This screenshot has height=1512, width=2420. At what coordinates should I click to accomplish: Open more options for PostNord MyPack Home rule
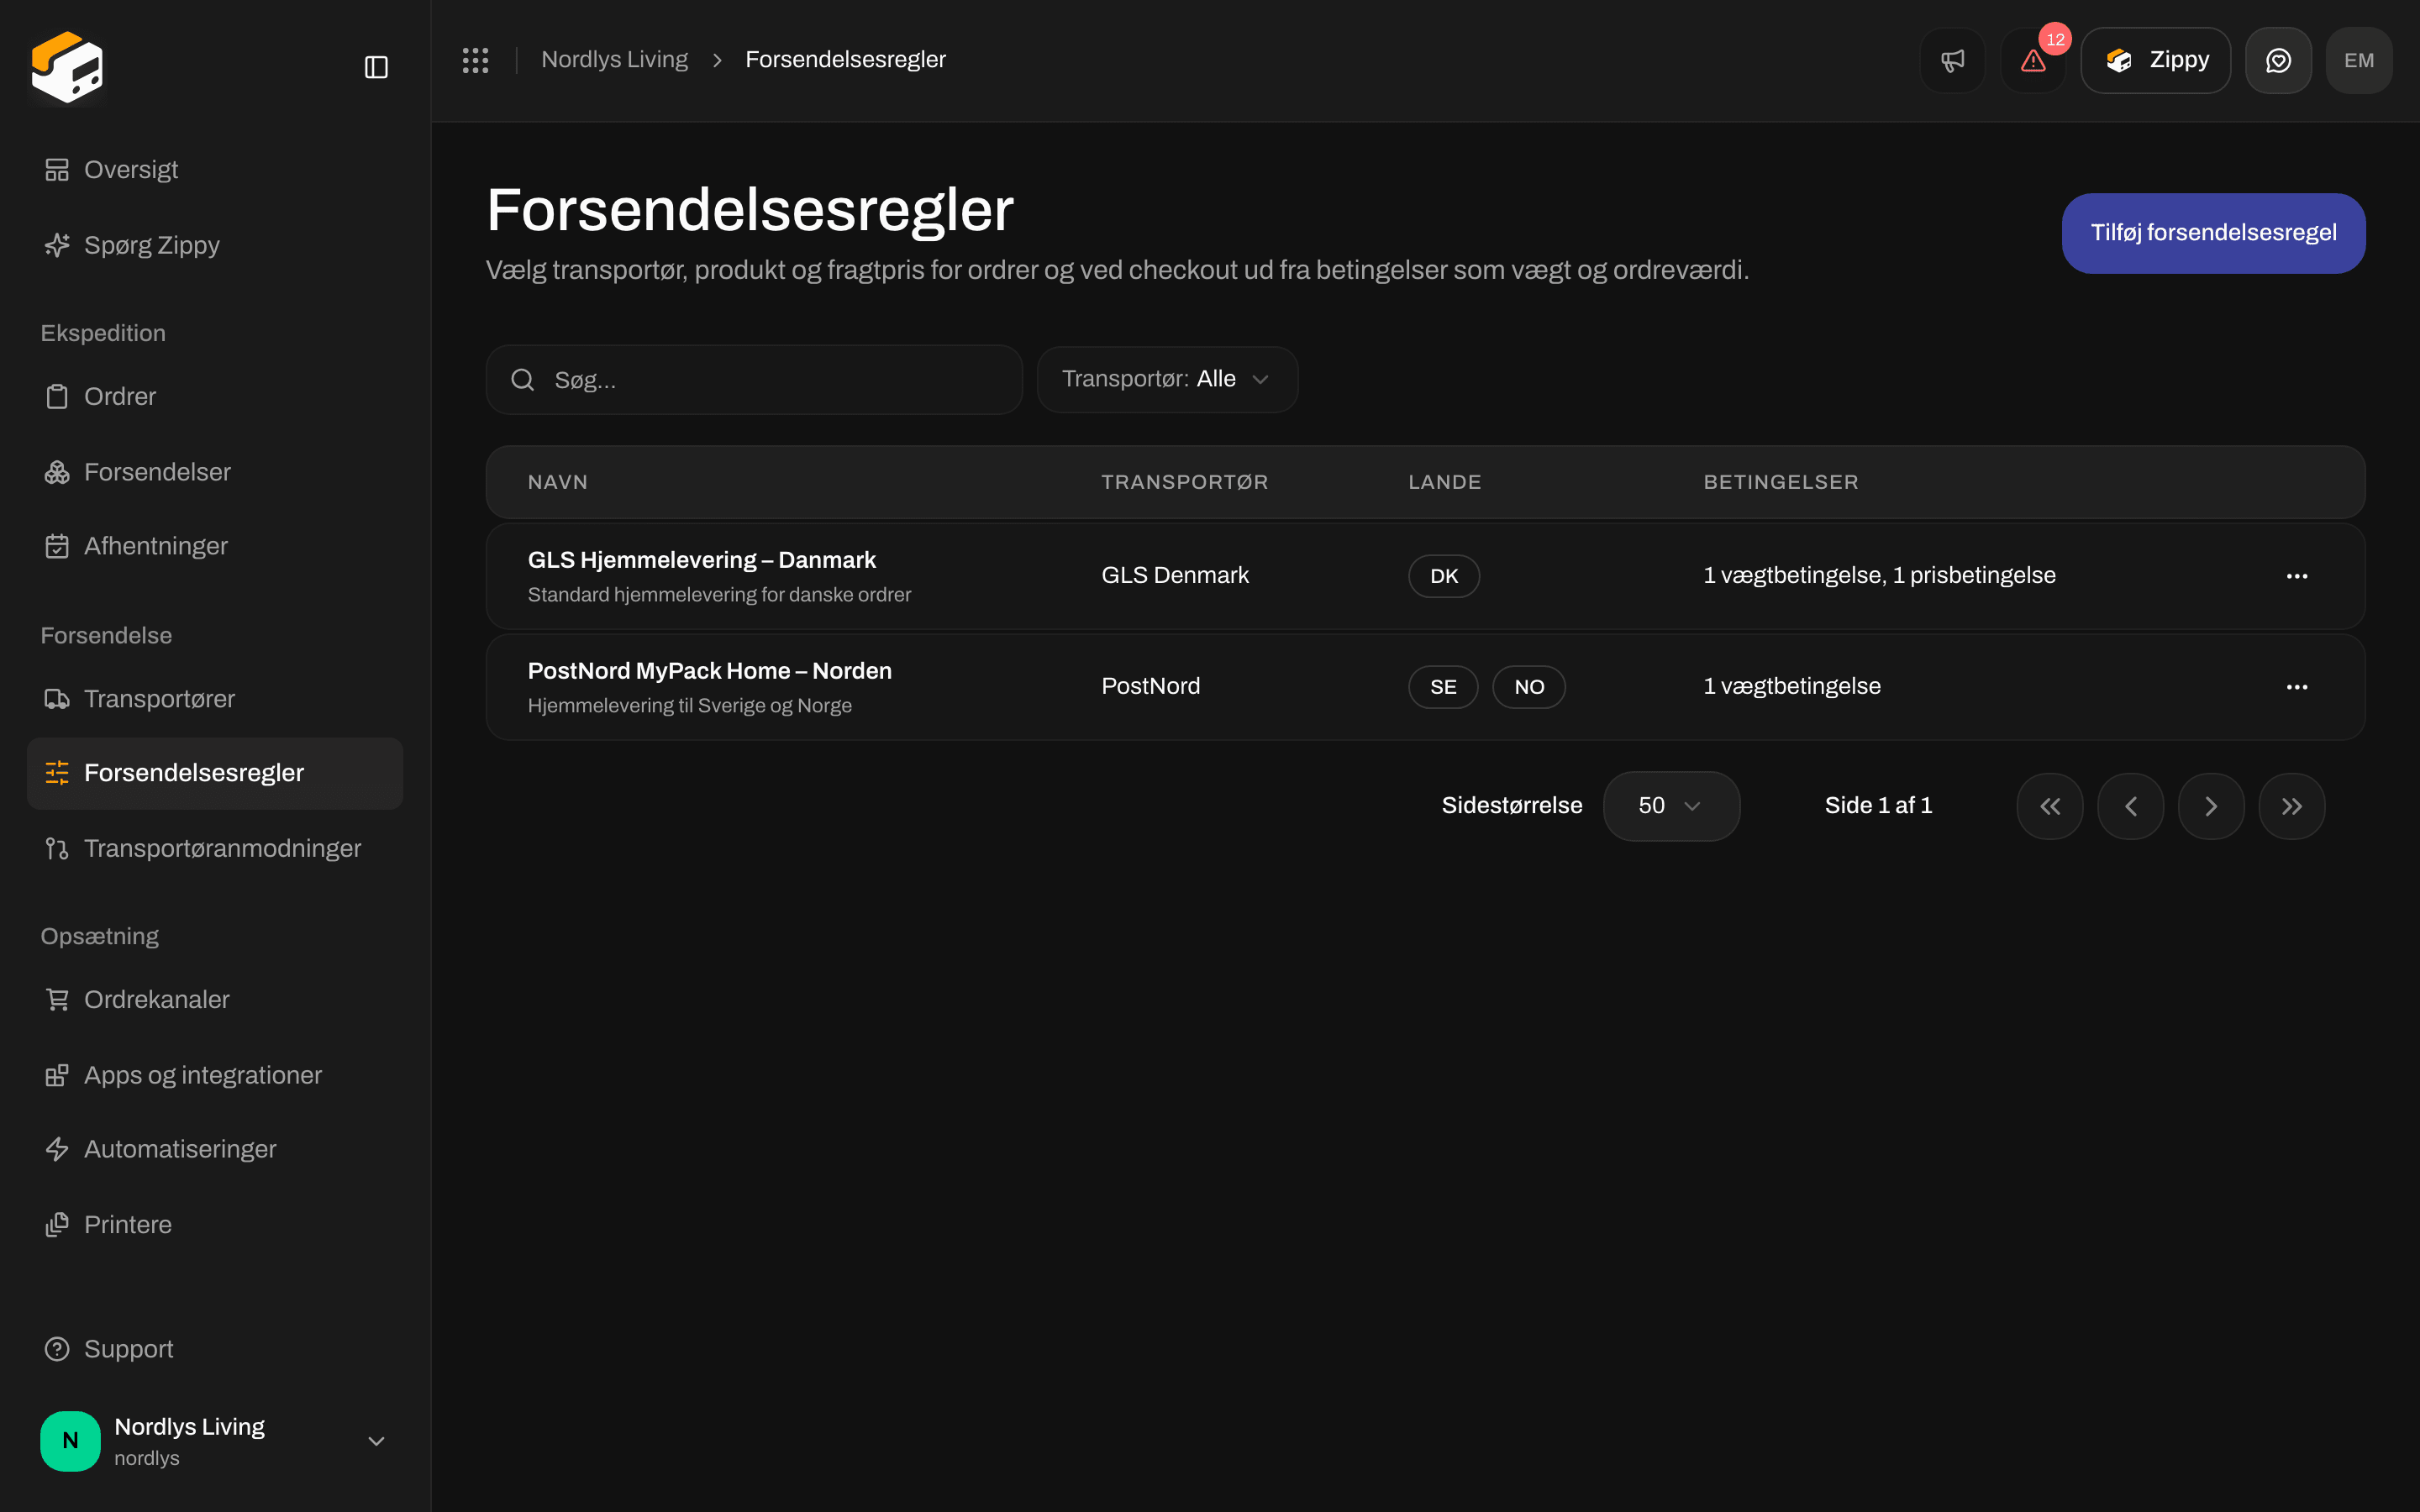[2297, 687]
